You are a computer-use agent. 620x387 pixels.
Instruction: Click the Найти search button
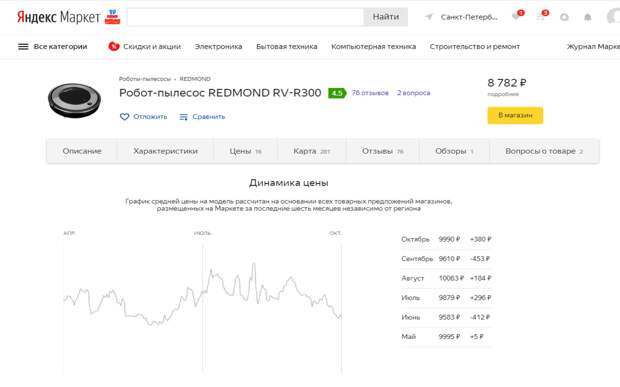[x=386, y=17]
